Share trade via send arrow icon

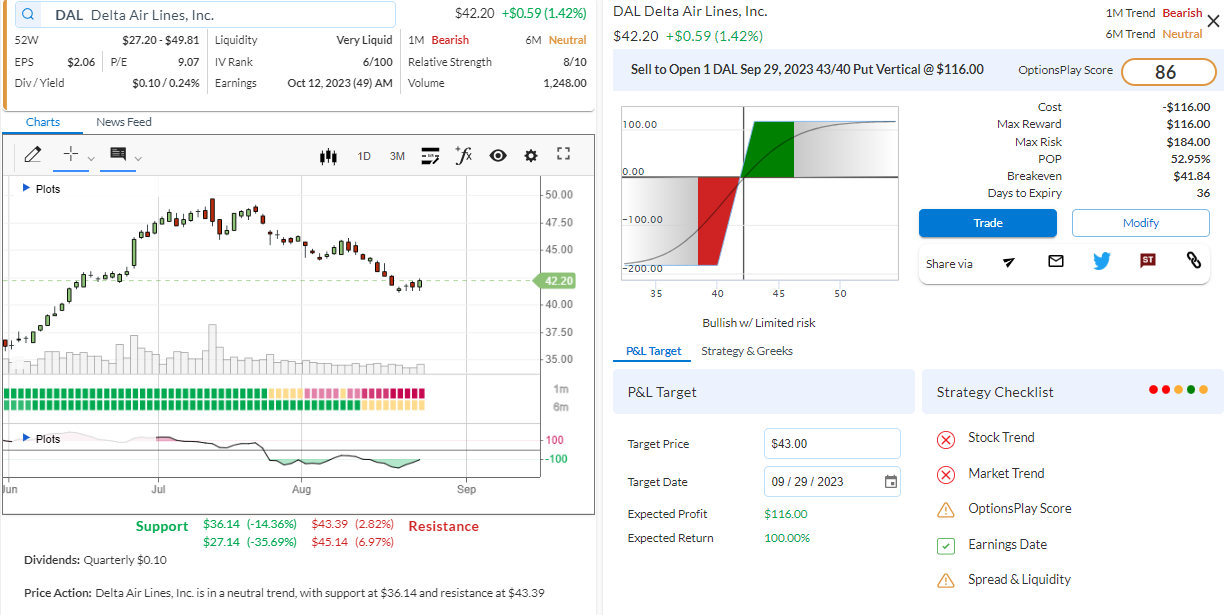pos(1009,262)
